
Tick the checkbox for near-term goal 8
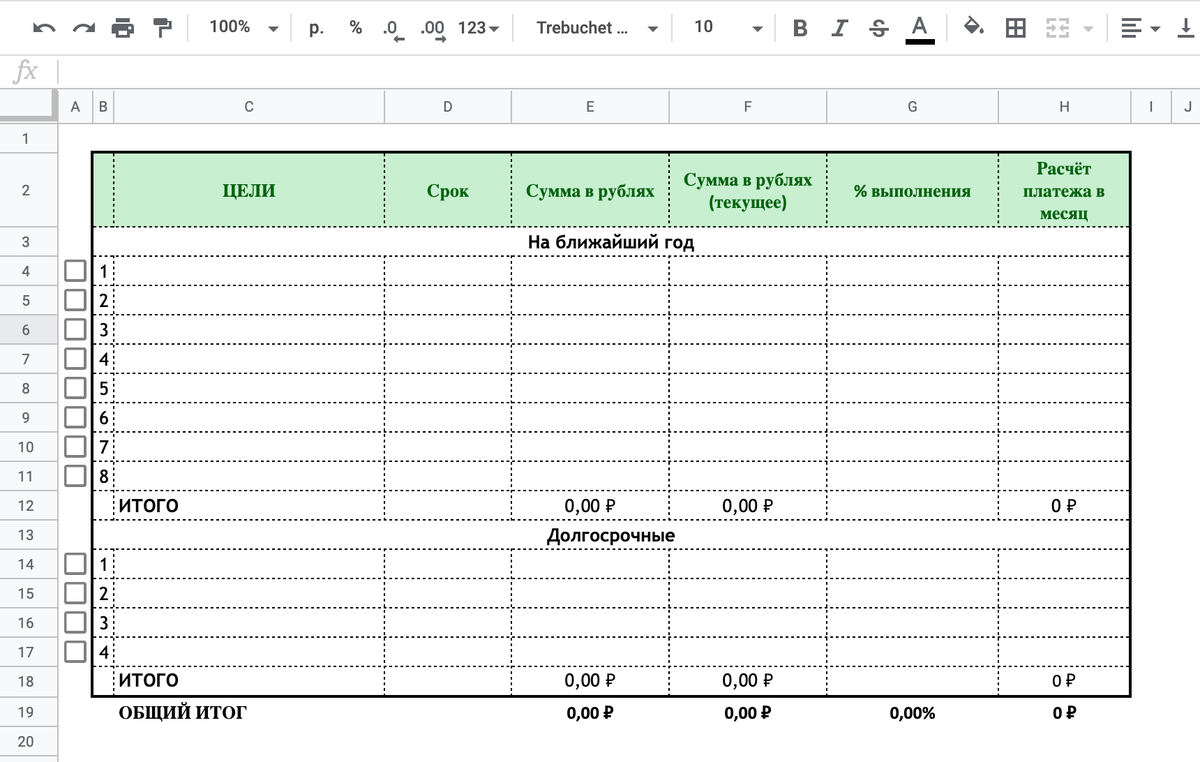click(x=75, y=475)
